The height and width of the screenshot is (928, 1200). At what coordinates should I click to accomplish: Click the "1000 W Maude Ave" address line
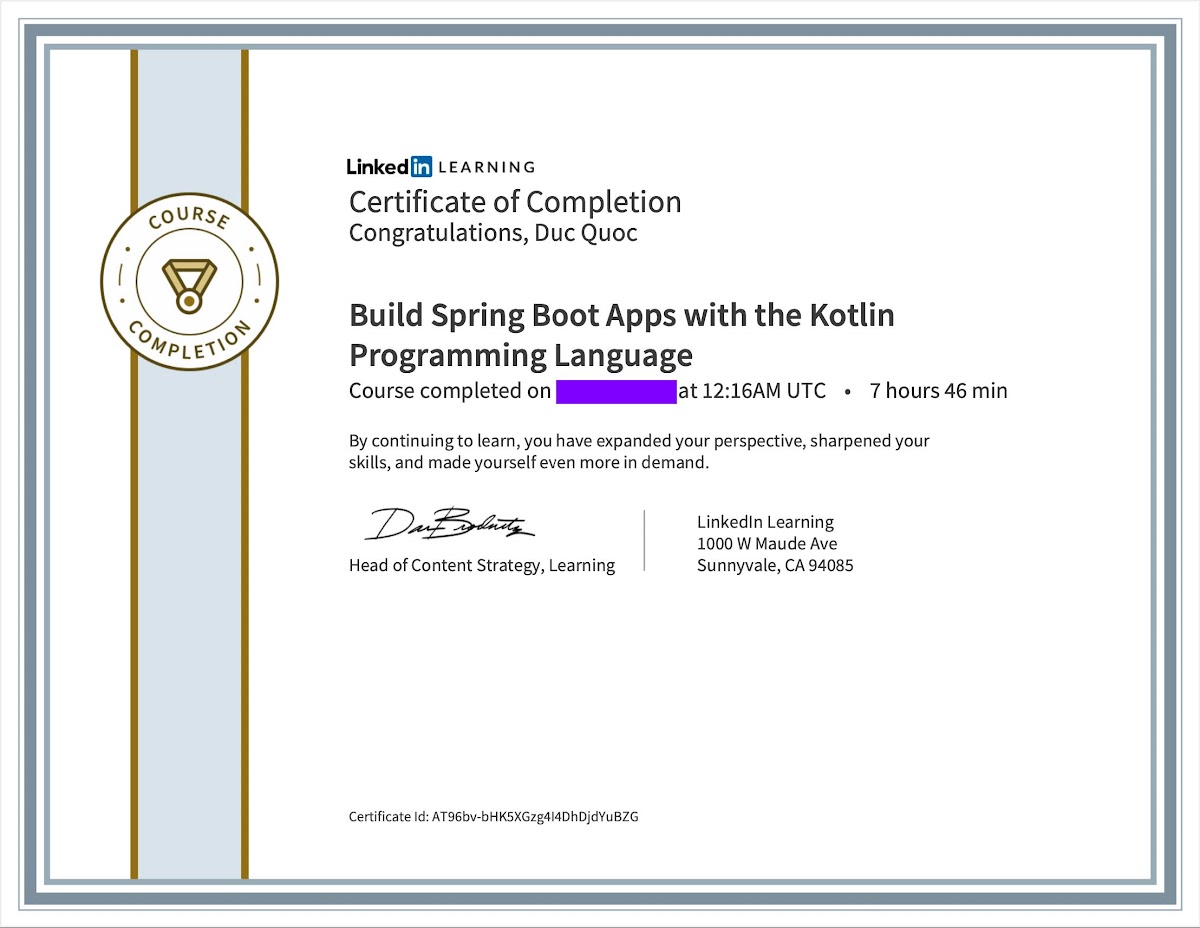click(x=767, y=544)
